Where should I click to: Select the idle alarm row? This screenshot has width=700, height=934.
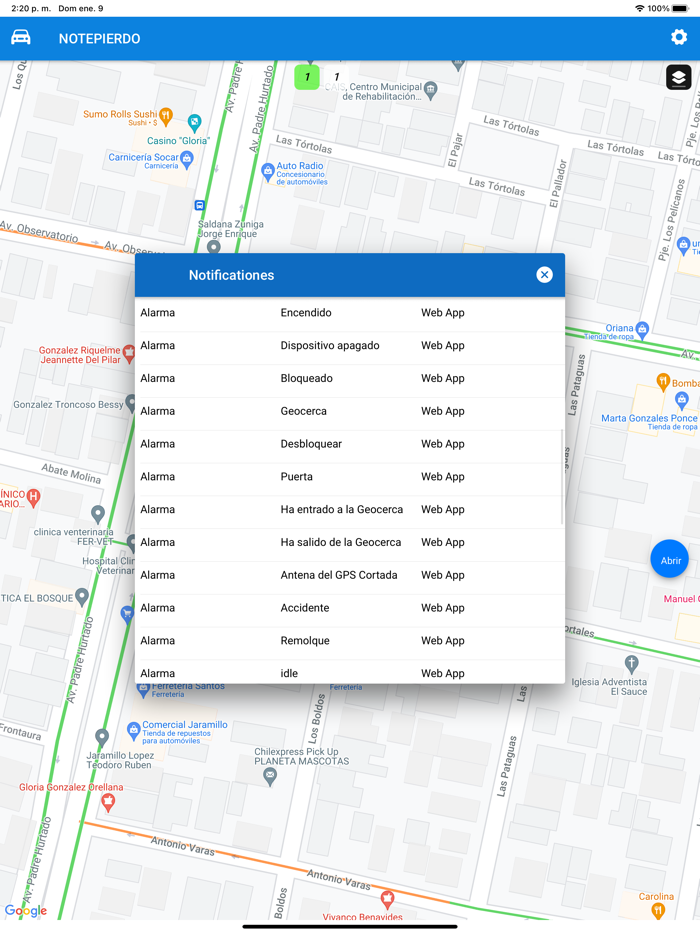pos(350,672)
